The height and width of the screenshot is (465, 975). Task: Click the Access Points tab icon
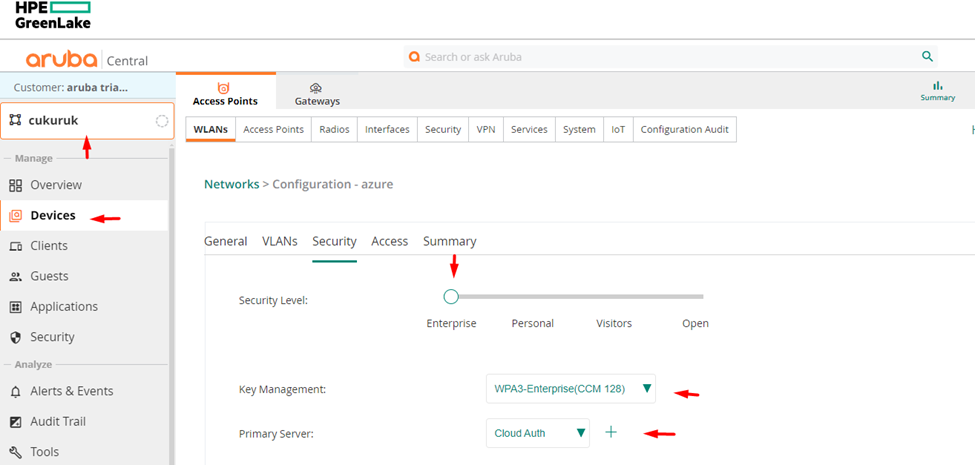223,88
